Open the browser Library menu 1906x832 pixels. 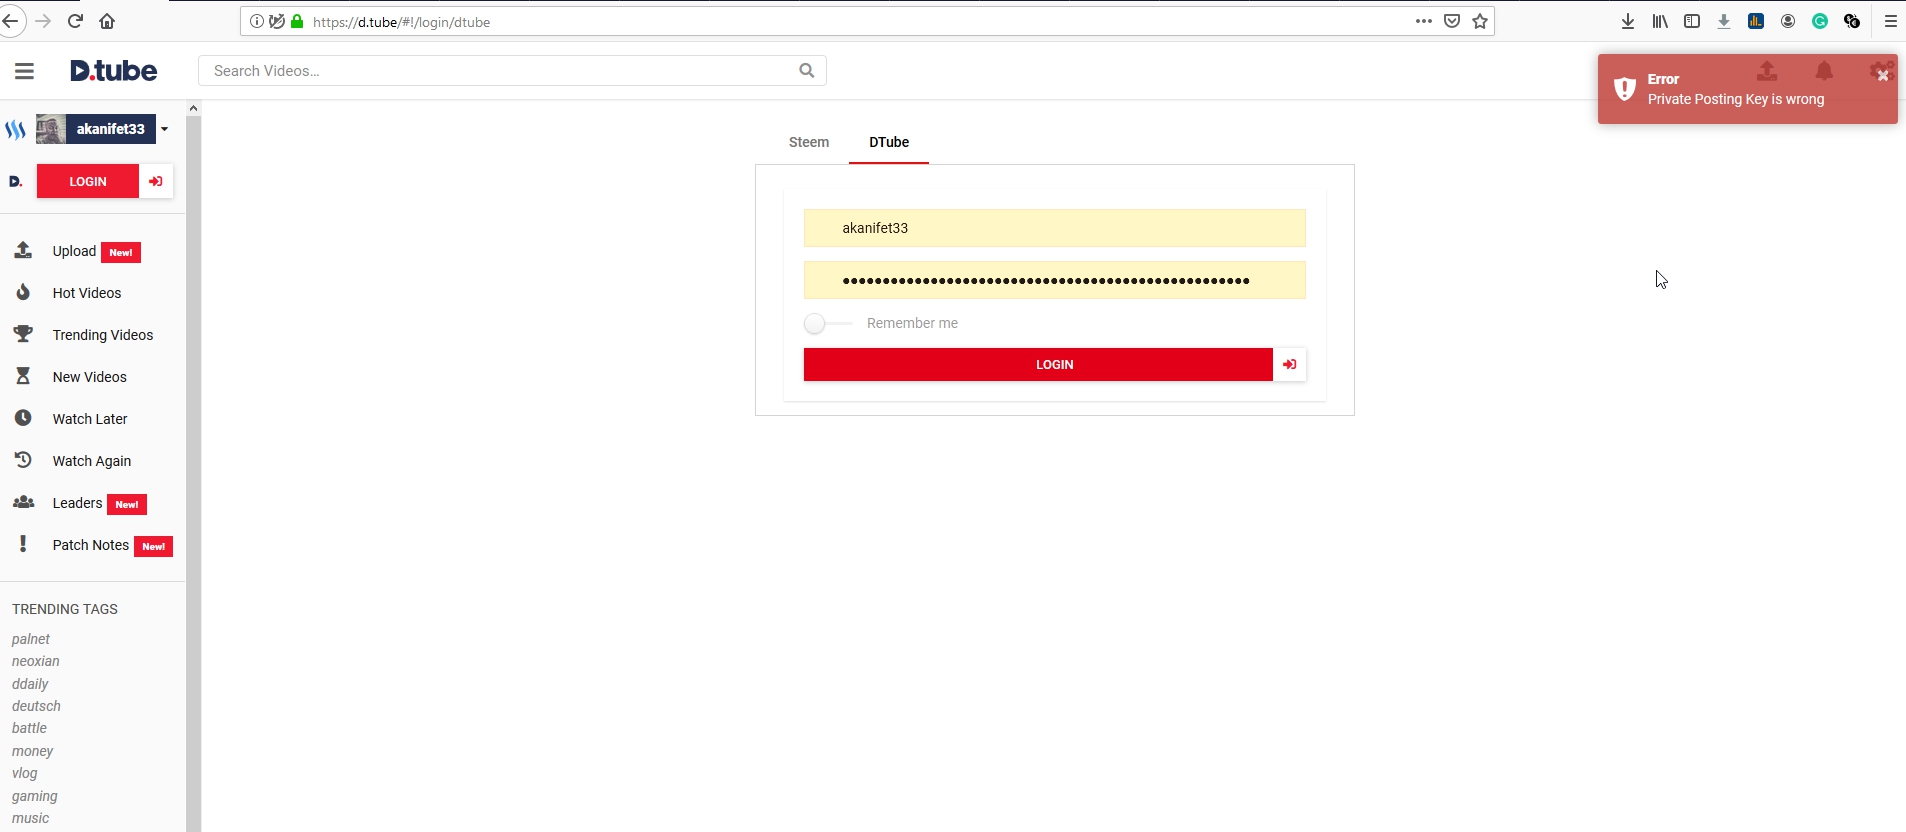1660,21
